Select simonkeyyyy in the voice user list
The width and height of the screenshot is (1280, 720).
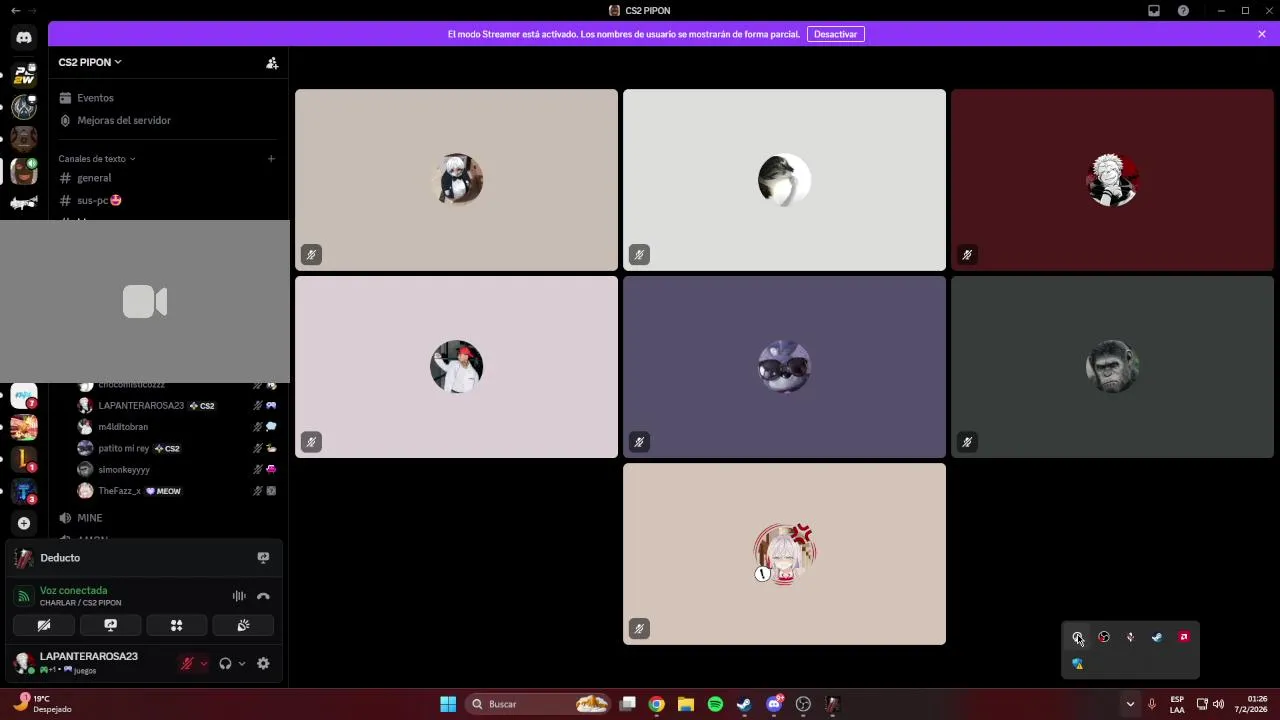[x=177, y=469]
